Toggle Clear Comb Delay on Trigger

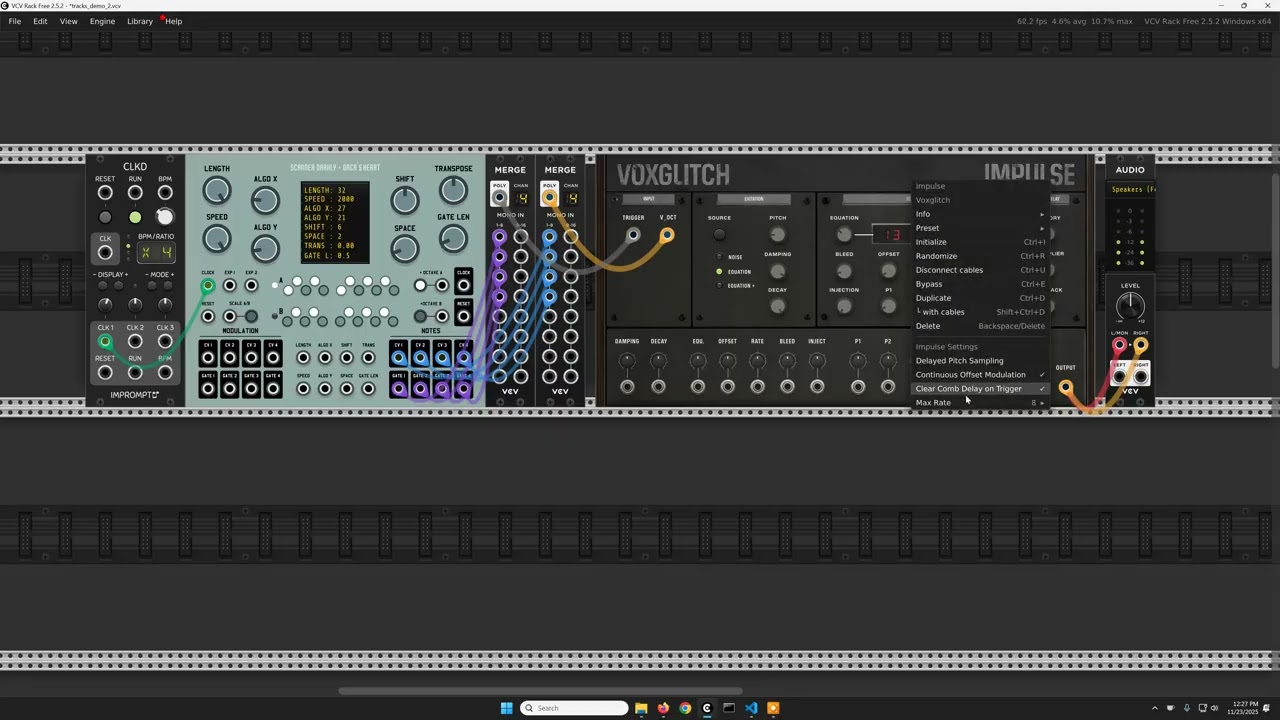coord(980,389)
